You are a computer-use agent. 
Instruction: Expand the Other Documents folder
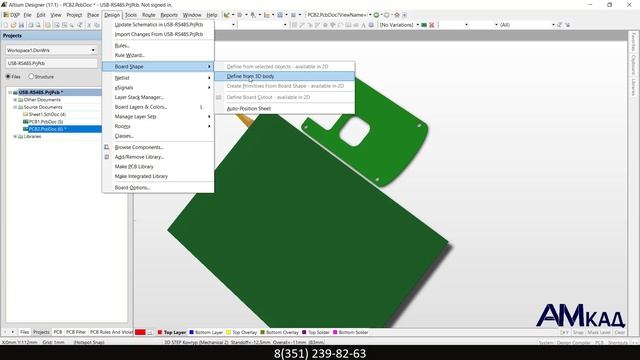coord(15,100)
